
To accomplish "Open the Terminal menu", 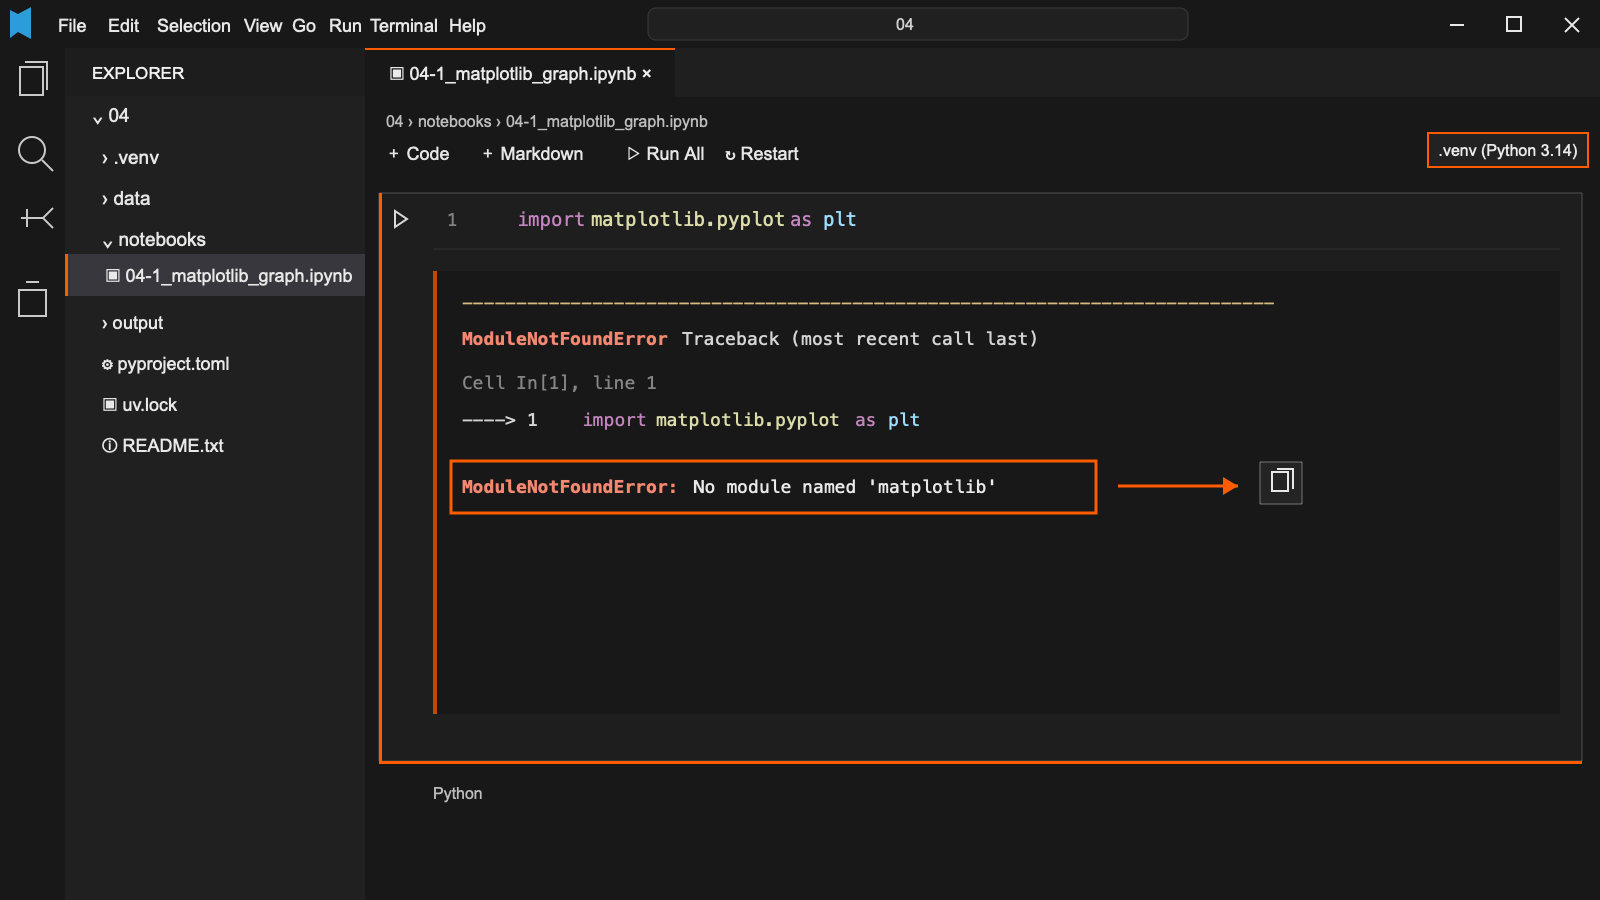I will (x=404, y=26).
